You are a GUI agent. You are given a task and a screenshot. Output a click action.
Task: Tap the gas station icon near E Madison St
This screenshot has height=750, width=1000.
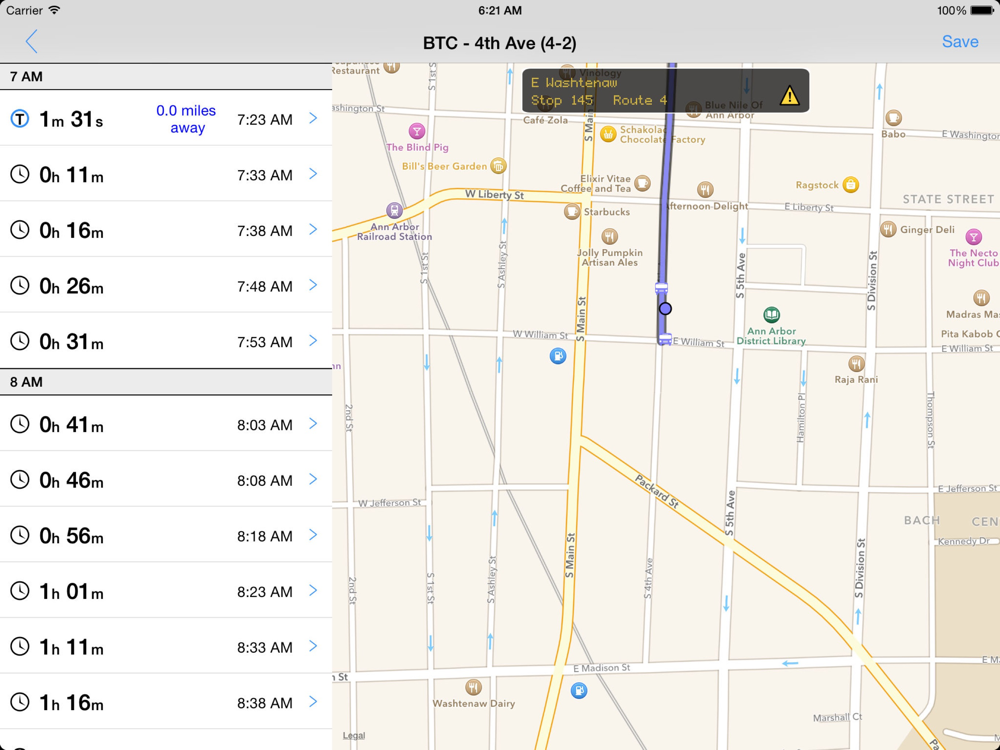(x=579, y=690)
